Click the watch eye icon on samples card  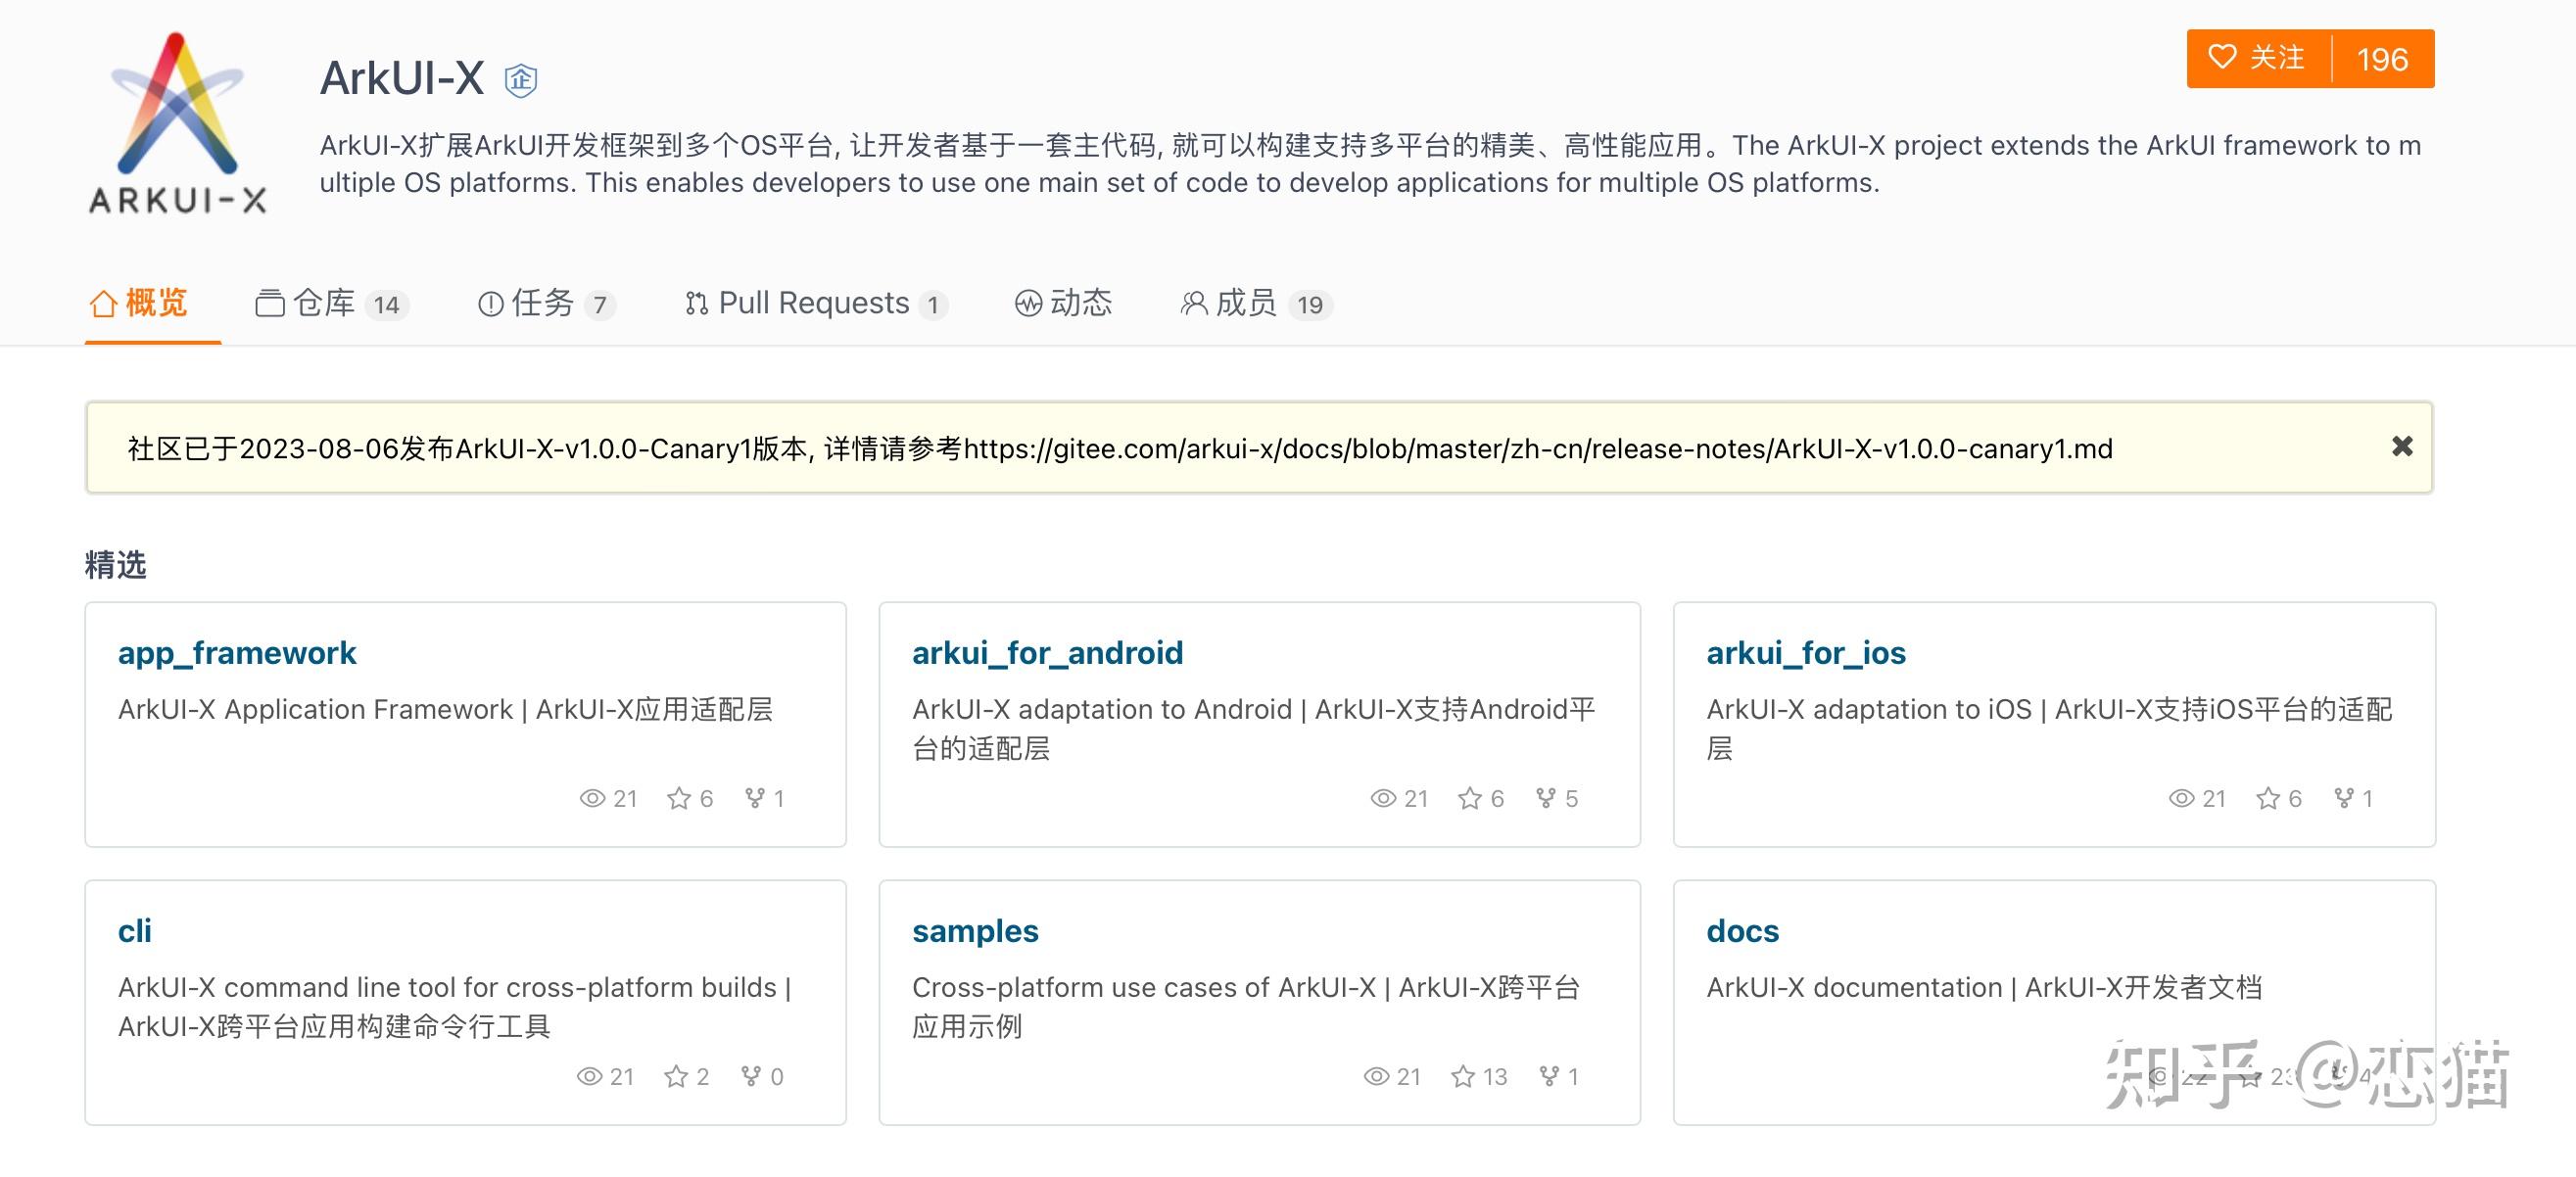(x=1377, y=1076)
